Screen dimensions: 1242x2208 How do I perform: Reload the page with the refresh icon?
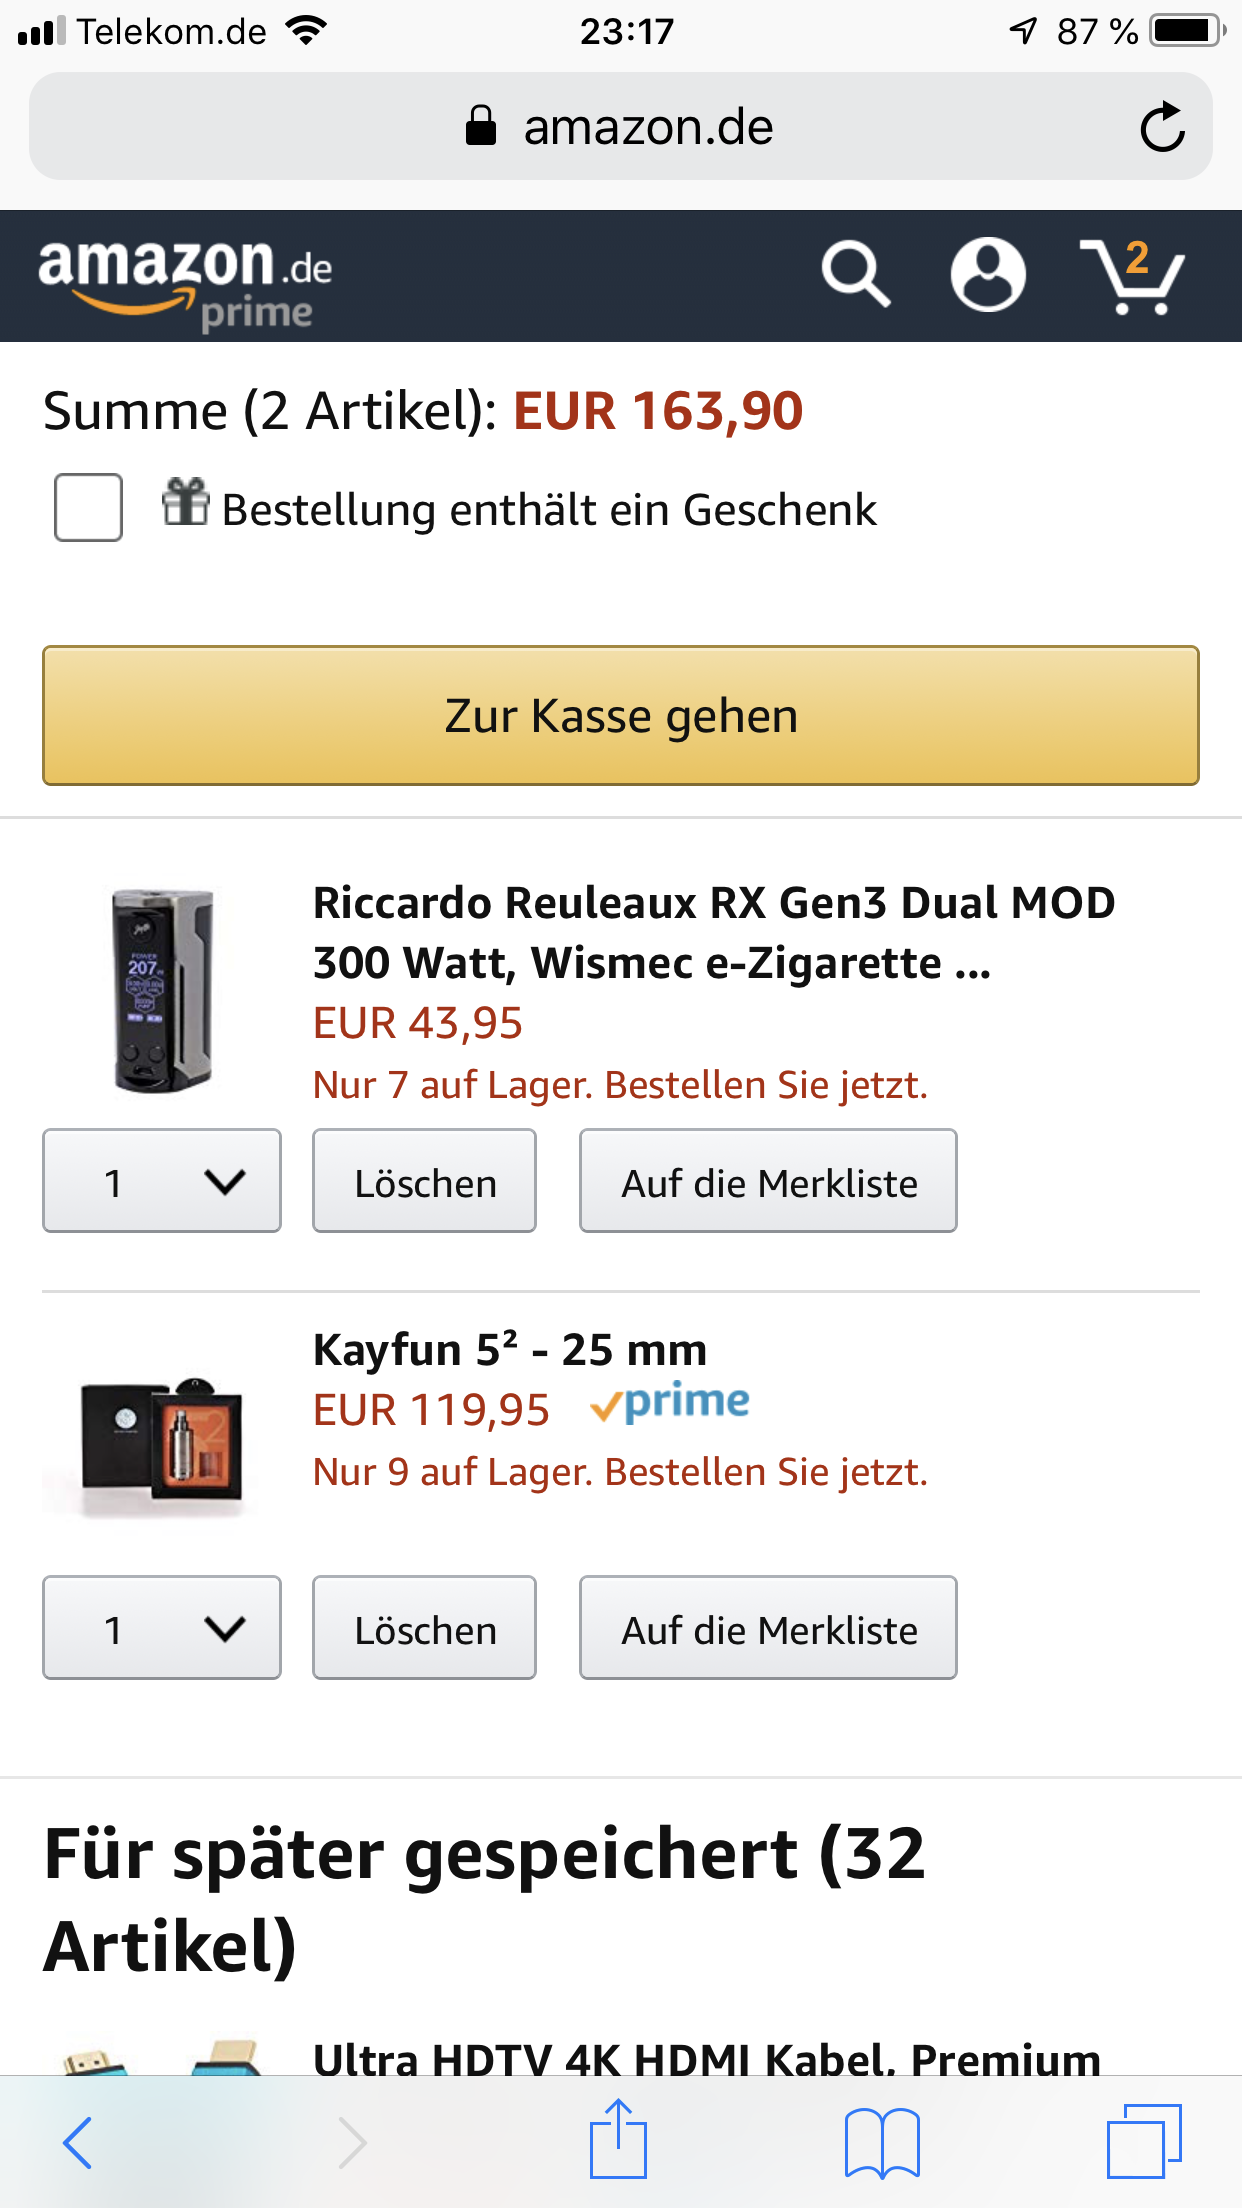tap(1162, 128)
